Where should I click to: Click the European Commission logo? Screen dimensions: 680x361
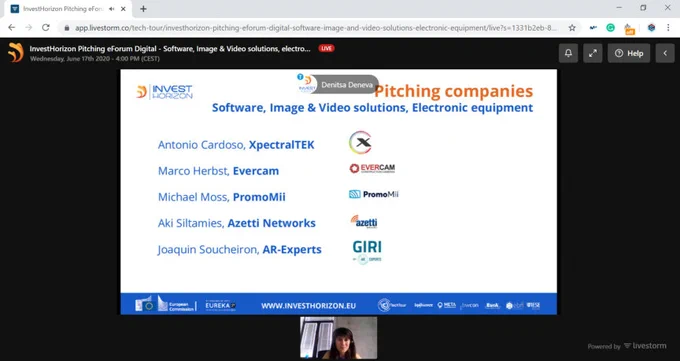[x=165, y=305]
